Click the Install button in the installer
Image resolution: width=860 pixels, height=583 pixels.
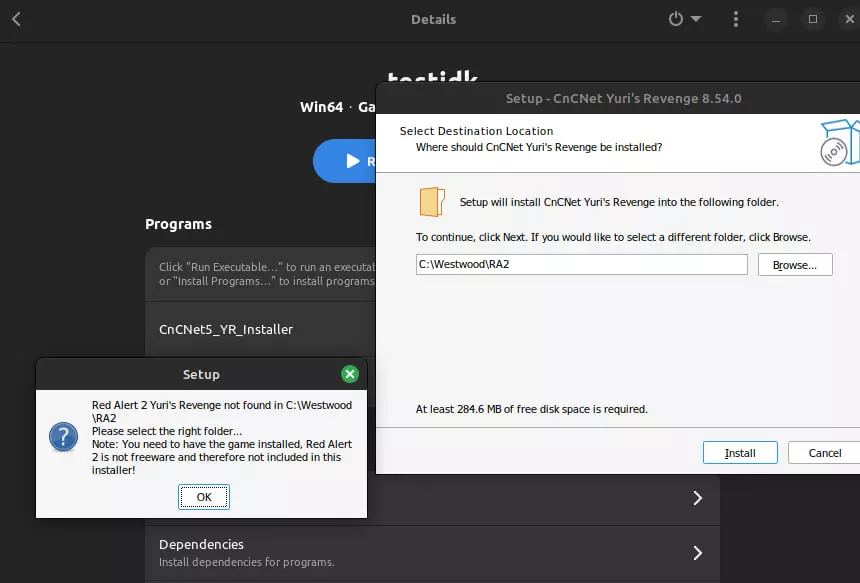point(740,453)
